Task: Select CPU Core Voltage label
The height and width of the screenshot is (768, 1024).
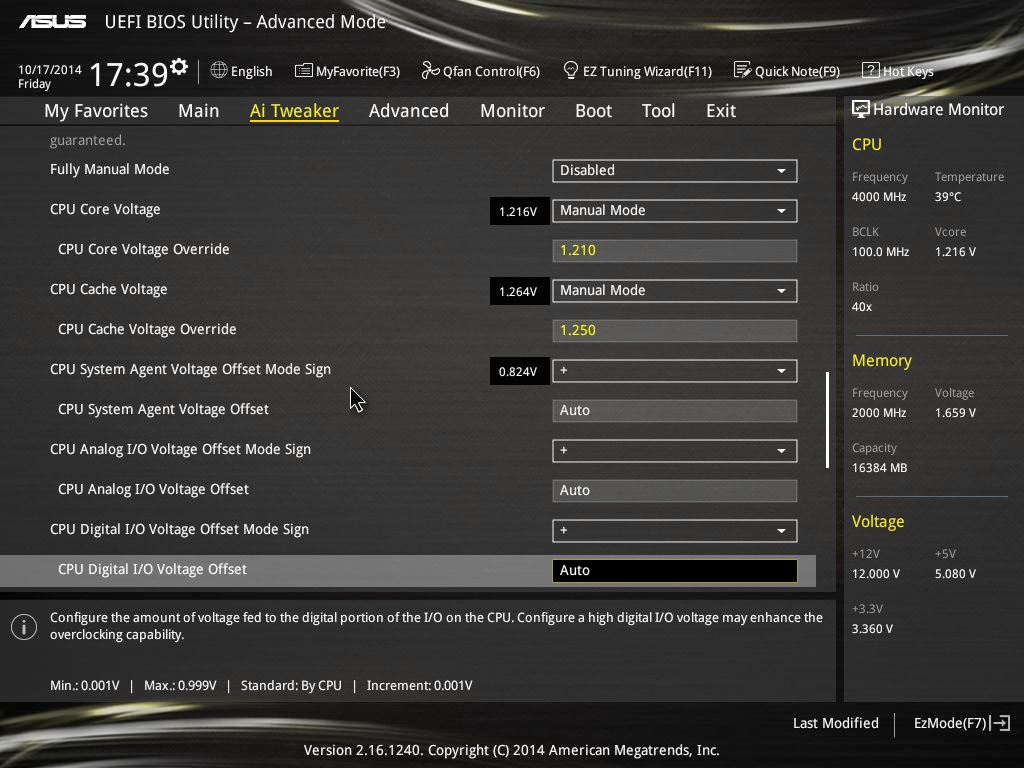Action: coord(105,209)
